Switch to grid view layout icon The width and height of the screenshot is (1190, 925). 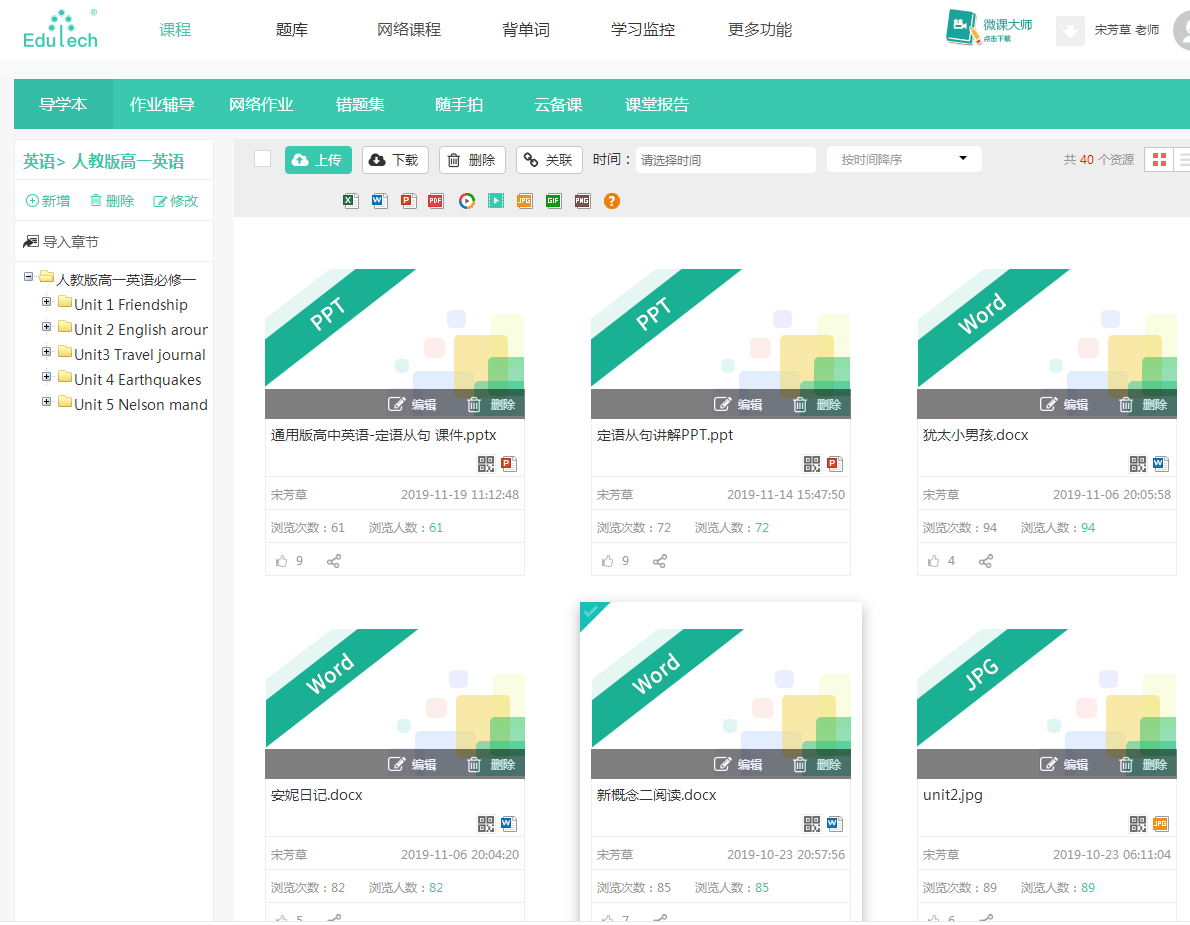1159,160
